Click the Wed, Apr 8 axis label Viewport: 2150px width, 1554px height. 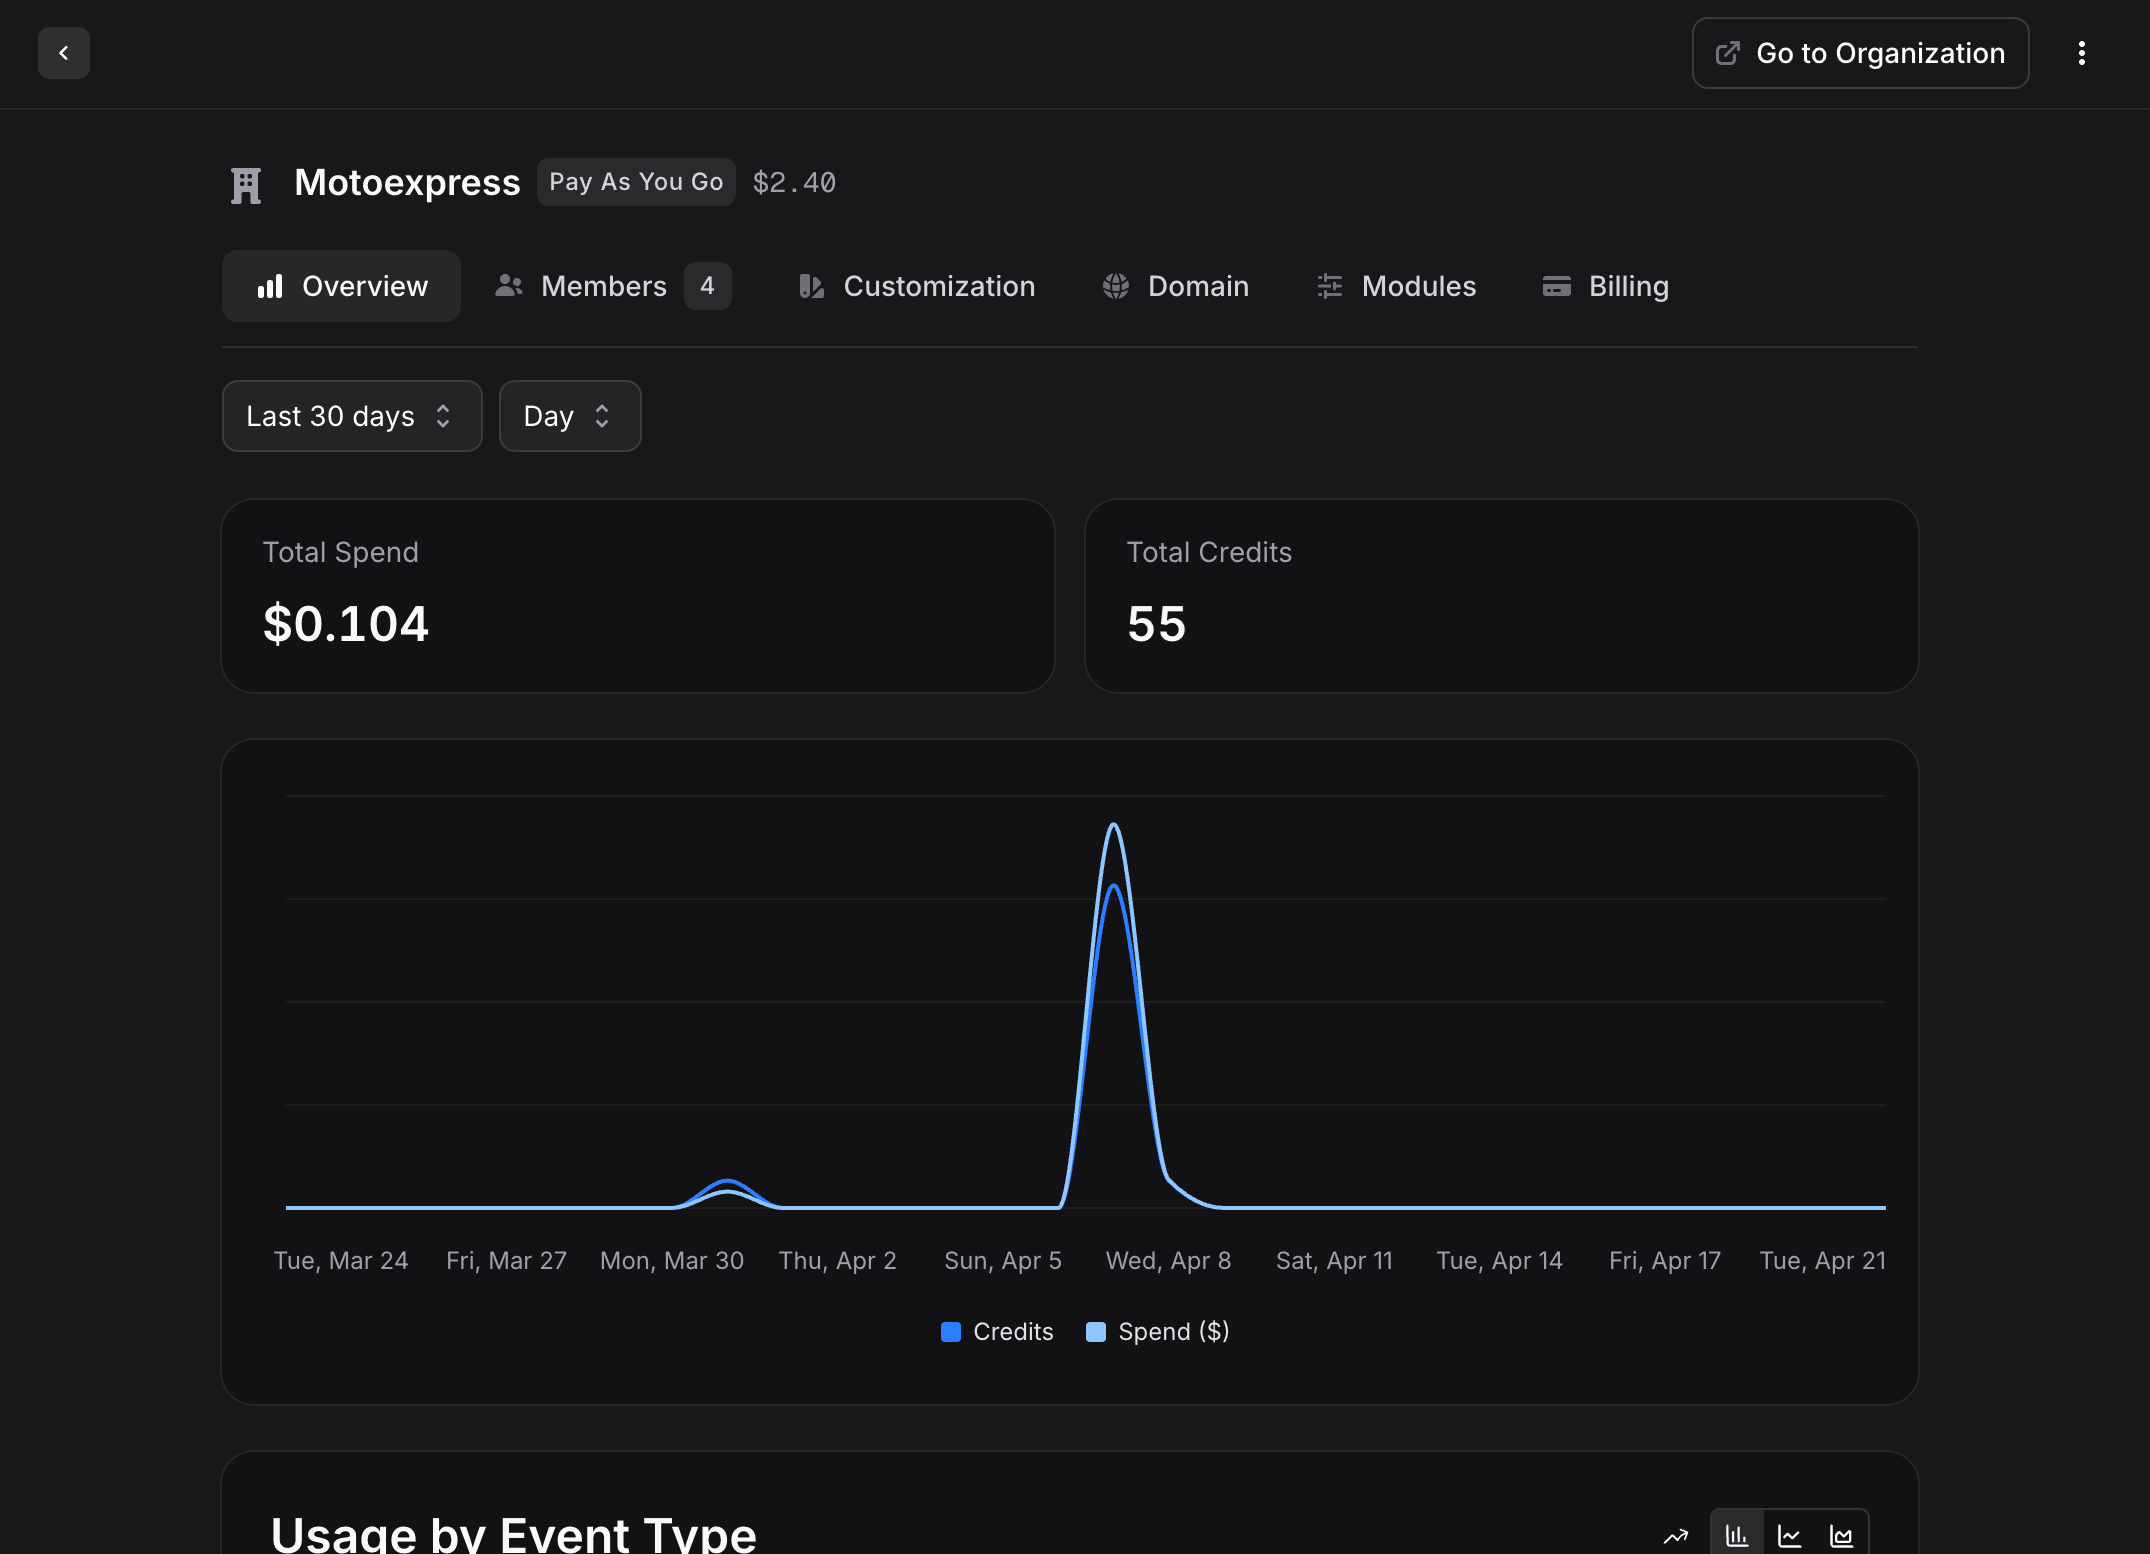coord(1168,1261)
